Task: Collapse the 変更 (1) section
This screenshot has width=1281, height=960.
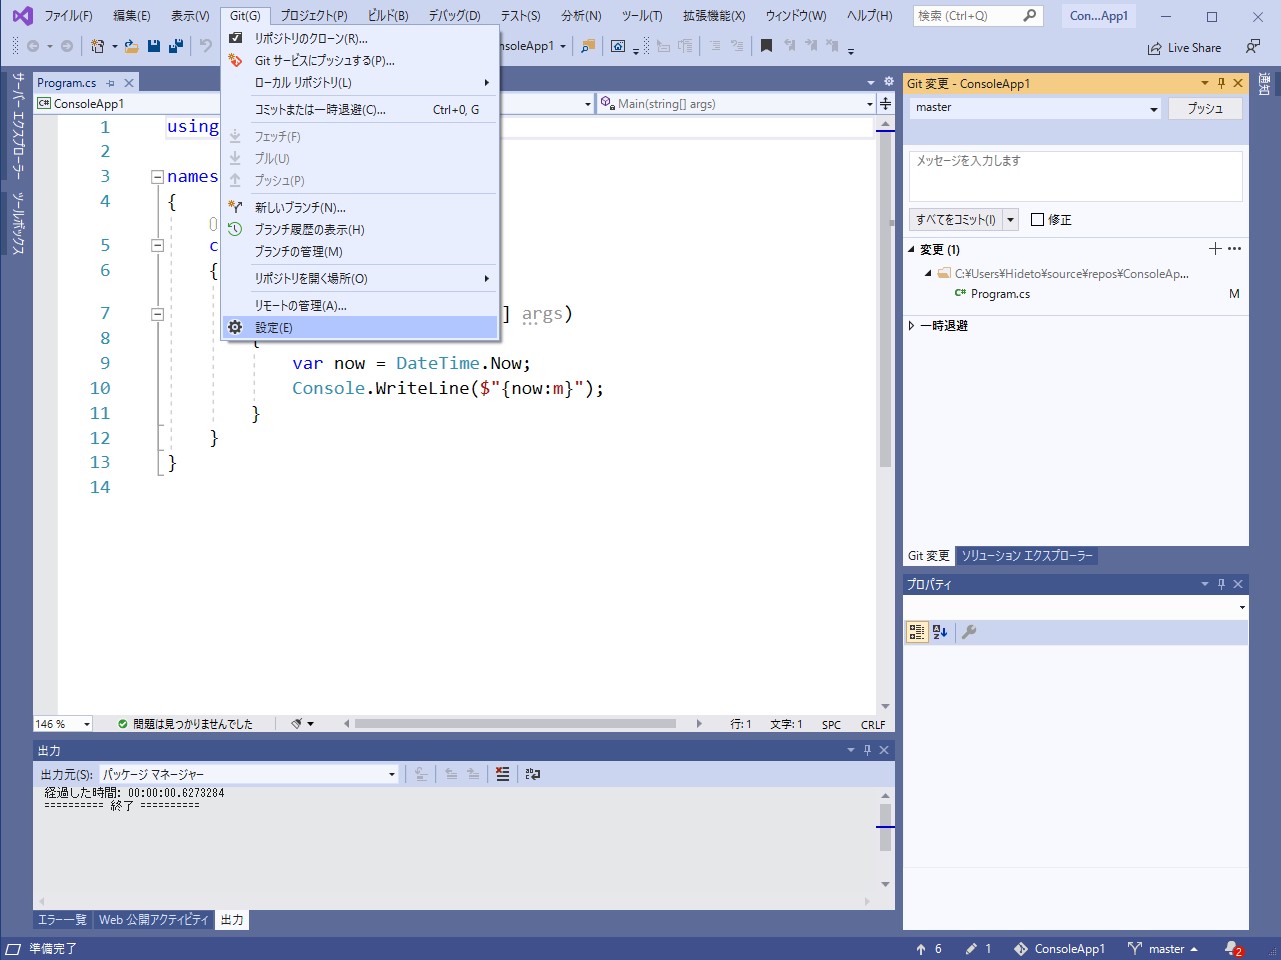Action: [x=911, y=249]
